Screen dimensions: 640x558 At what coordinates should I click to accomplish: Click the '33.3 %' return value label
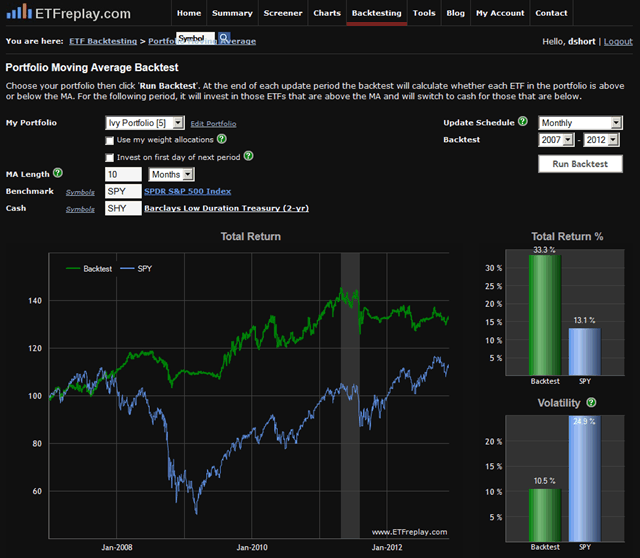point(544,250)
